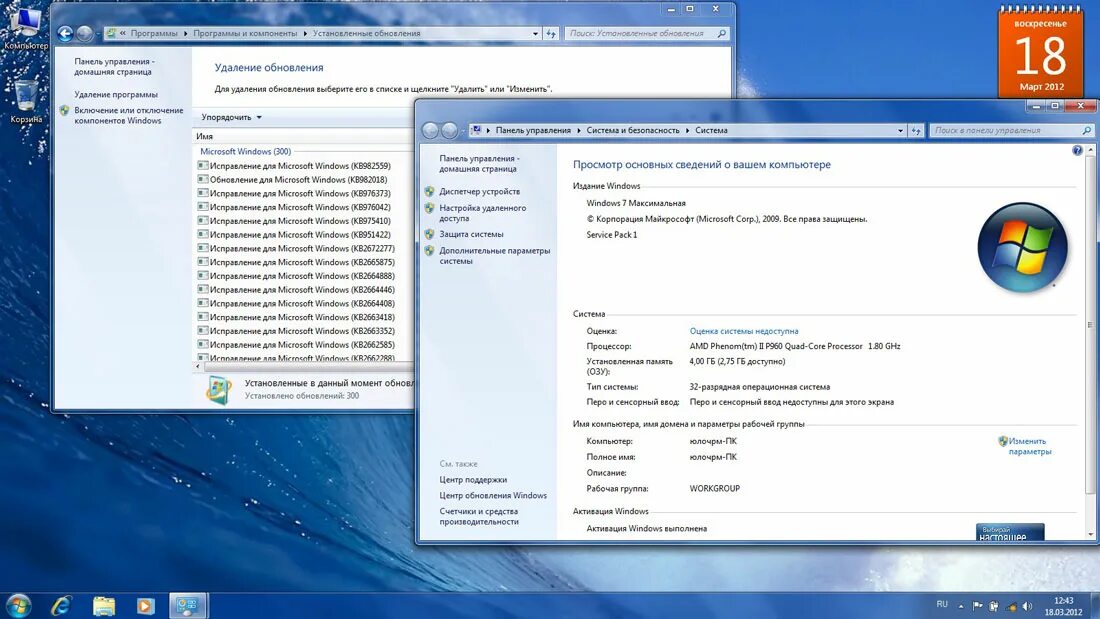Click the genuine Microsoft badge
The width and height of the screenshot is (1100, 619).
click(1010, 532)
